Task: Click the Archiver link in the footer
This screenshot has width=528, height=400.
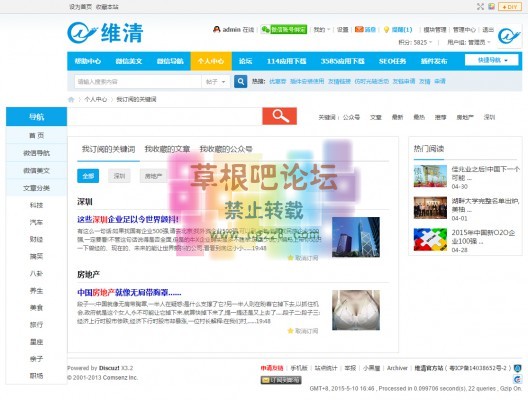Action: pos(397,368)
